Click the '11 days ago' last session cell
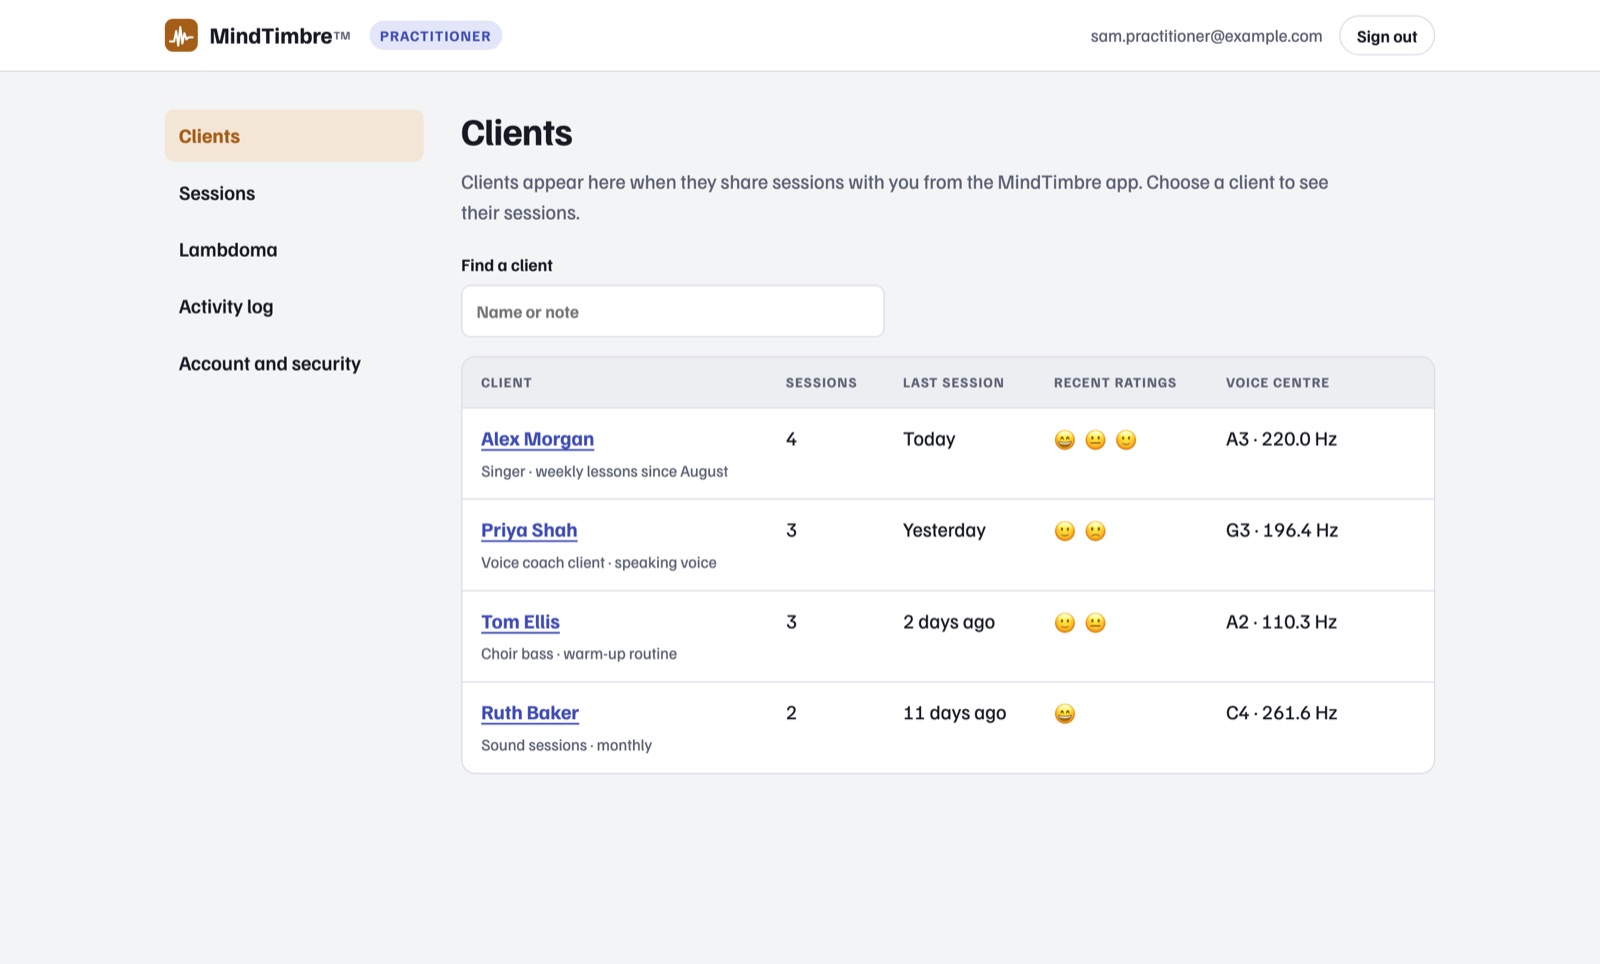 pyautogui.click(x=954, y=713)
